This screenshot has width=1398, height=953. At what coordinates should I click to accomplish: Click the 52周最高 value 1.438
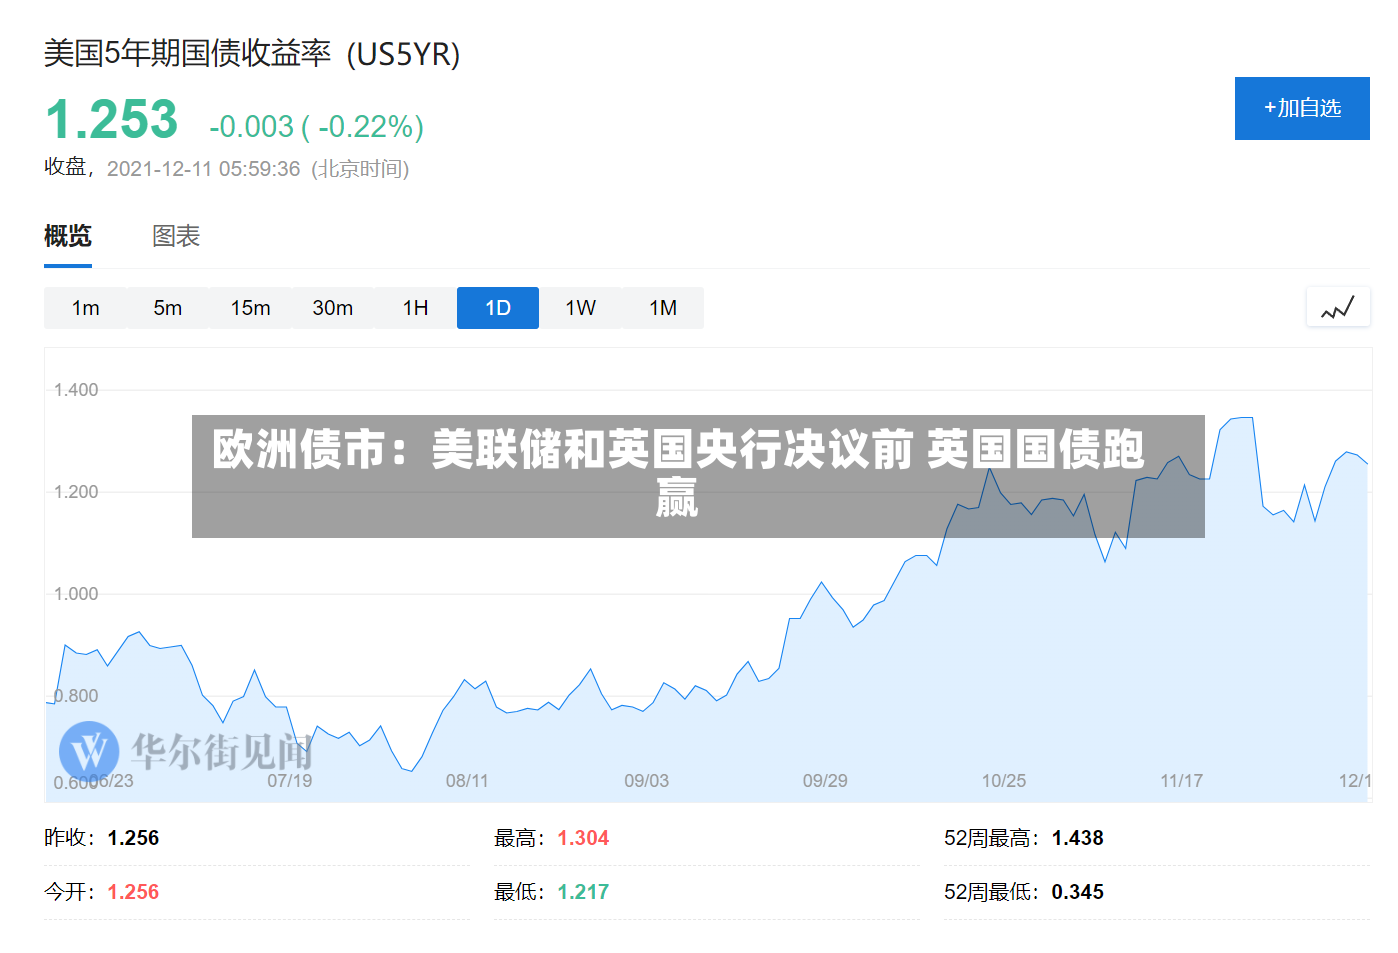click(x=1078, y=838)
